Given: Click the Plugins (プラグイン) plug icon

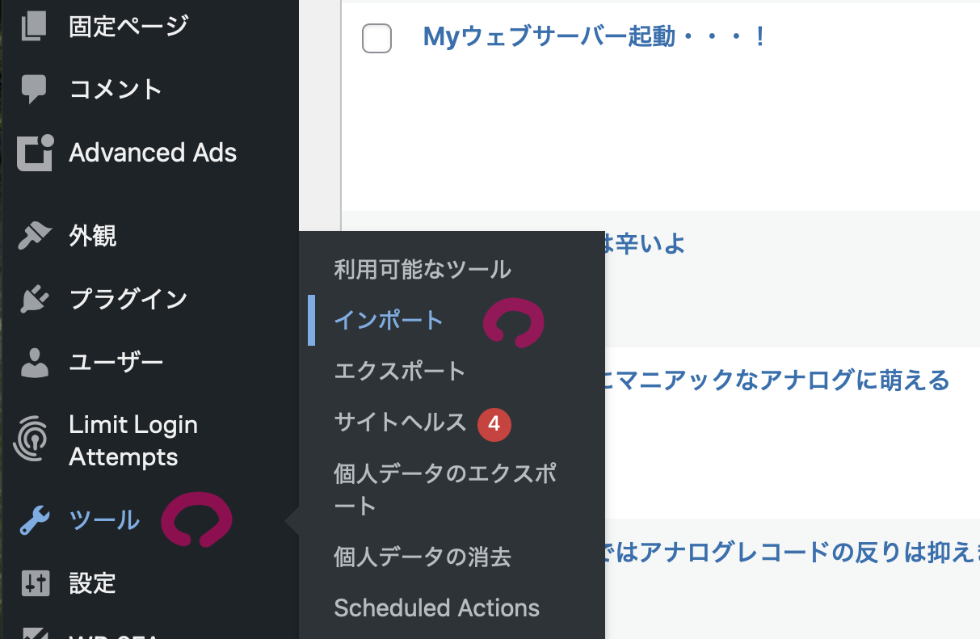Looking at the screenshot, I should (x=34, y=299).
